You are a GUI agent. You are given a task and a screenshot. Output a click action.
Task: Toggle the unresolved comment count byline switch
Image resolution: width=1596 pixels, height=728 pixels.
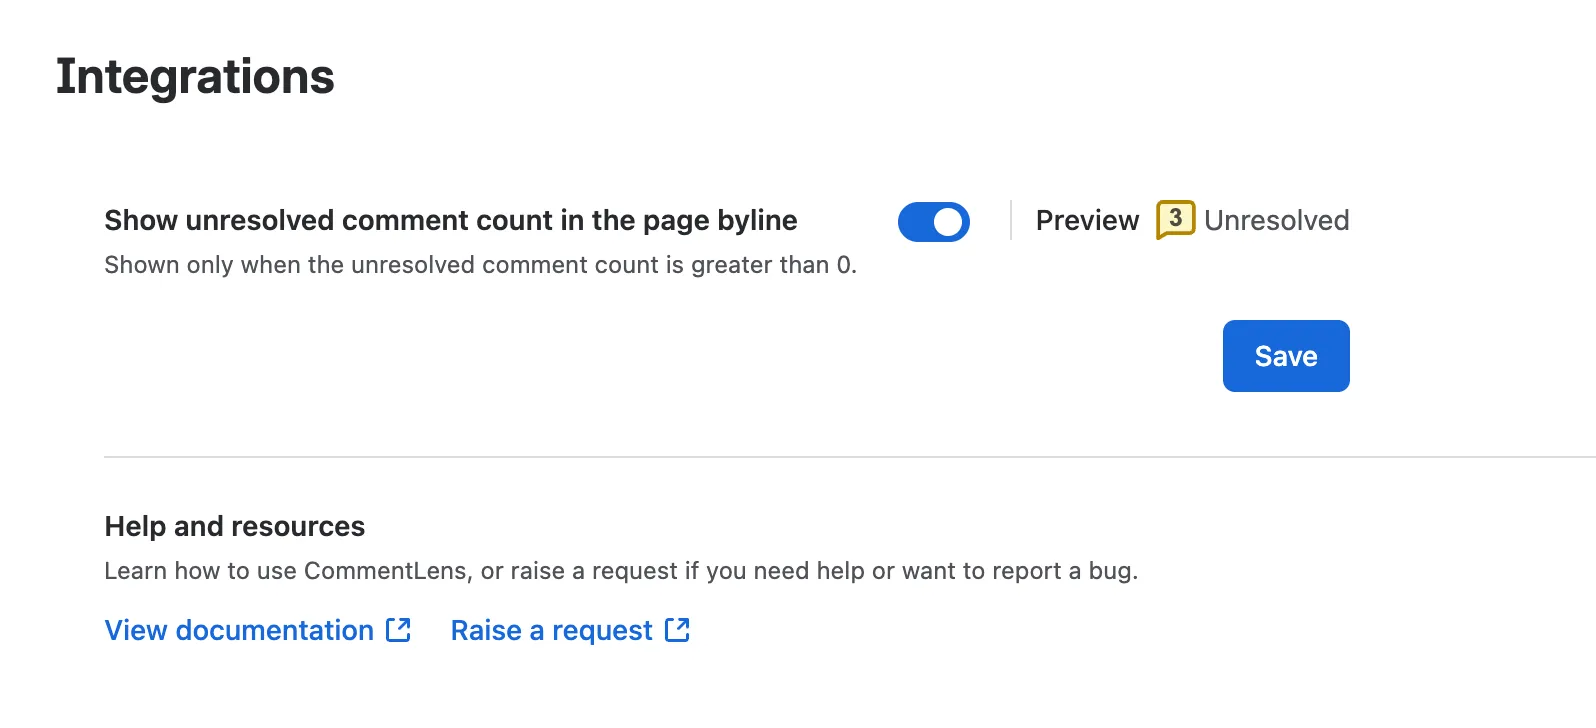[933, 222]
